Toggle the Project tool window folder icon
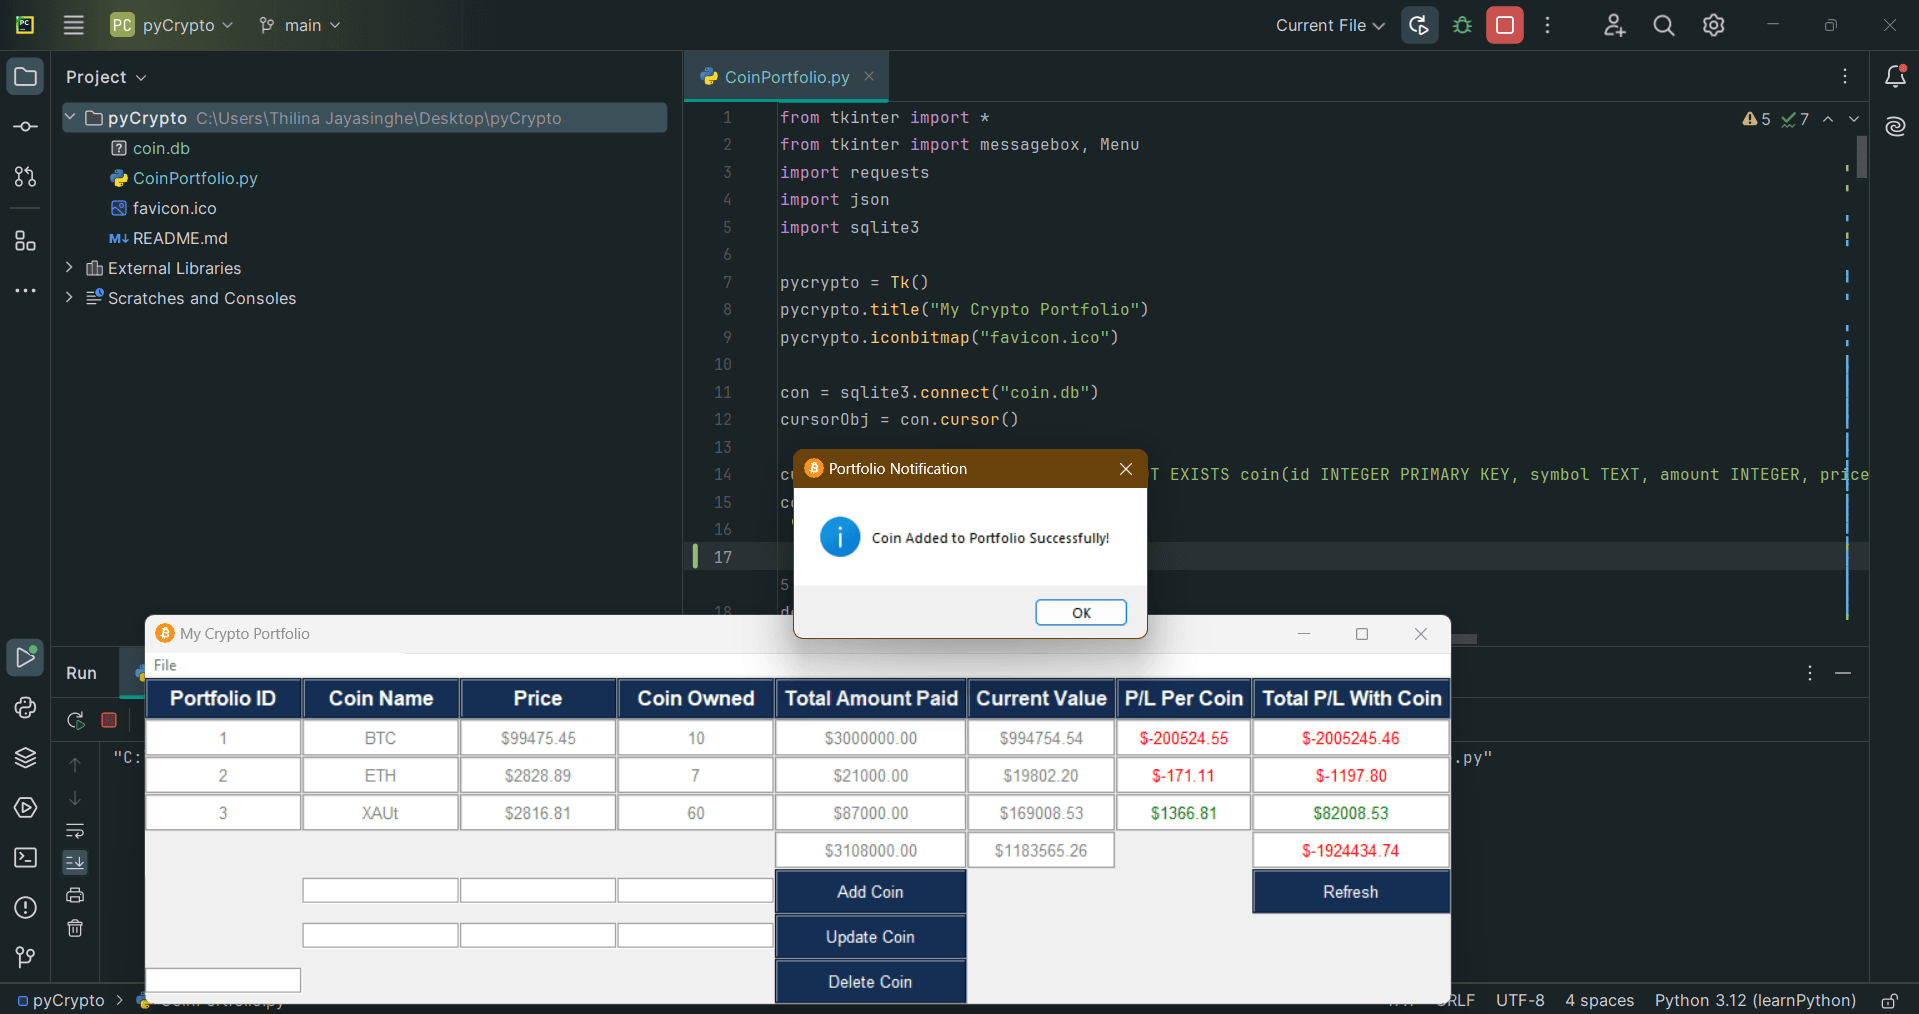 point(26,77)
